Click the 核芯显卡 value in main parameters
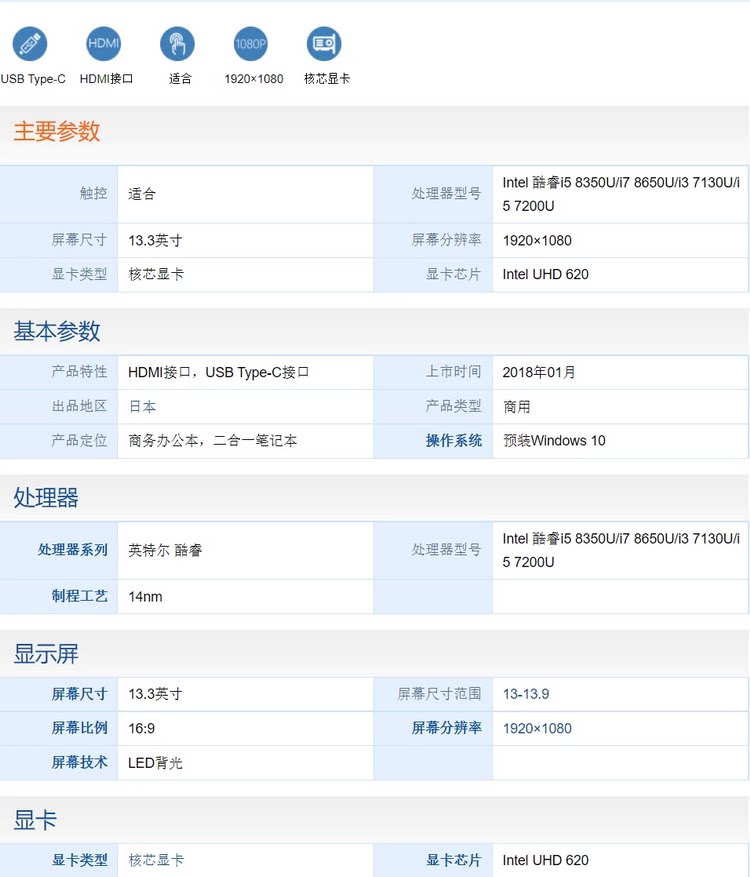Image resolution: width=750 pixels, height=877 pixels. 156,274
